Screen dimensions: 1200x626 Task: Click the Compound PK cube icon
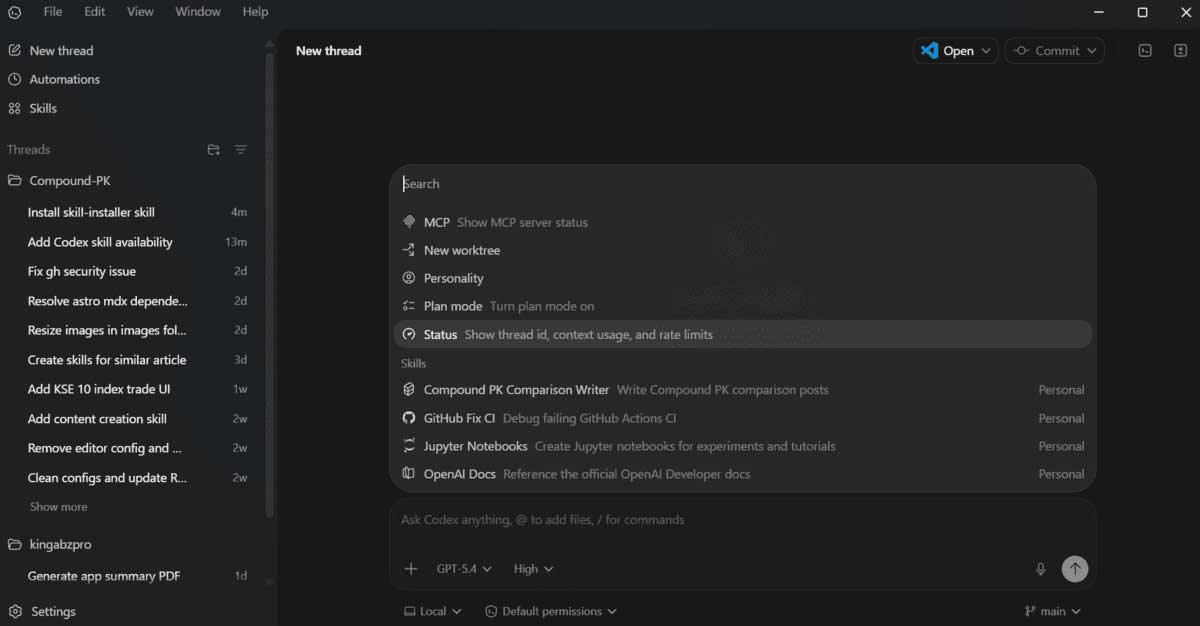(x=408, y=390)
